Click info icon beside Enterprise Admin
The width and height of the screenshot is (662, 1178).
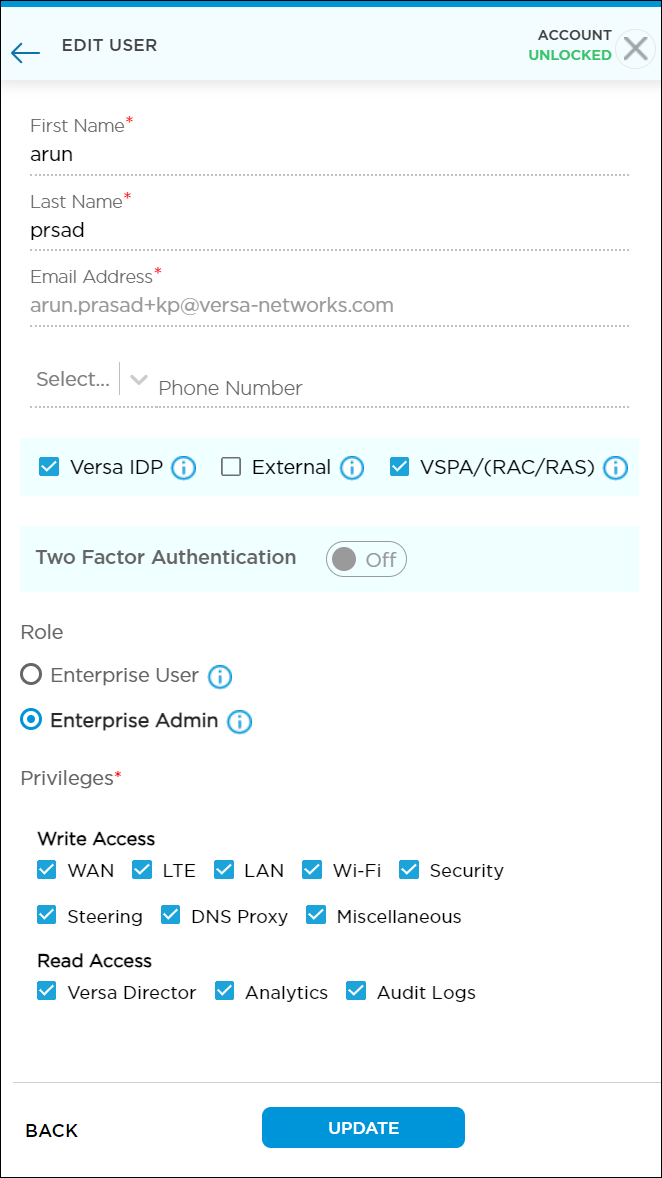[239, 721]
